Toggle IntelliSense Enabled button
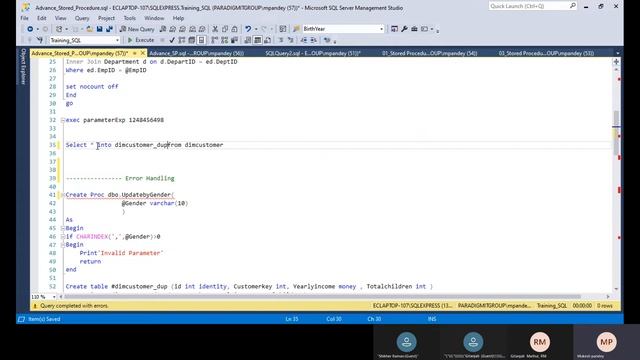This screenshot has height=360, width=640. point(201,40)
